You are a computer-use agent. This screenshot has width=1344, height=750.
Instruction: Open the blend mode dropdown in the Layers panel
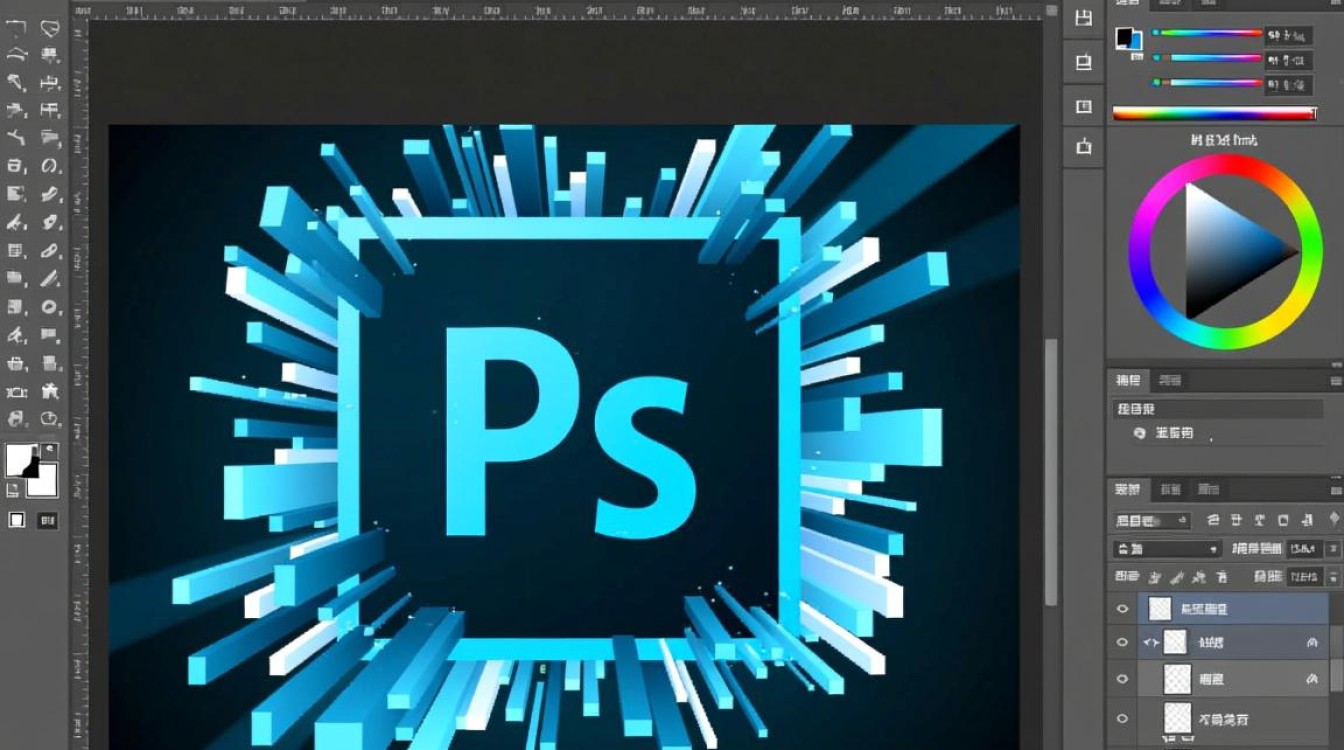coord(1167,549)
